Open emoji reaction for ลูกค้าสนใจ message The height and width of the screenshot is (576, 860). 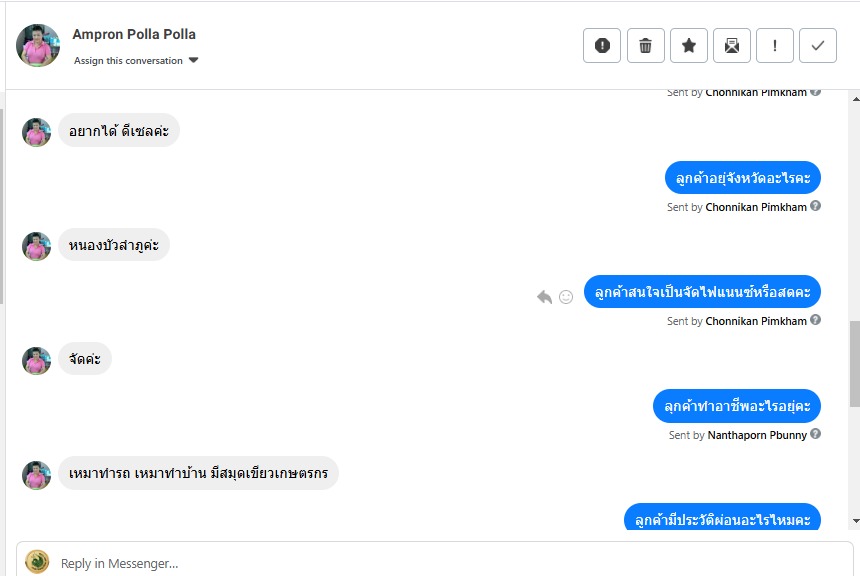566,297
